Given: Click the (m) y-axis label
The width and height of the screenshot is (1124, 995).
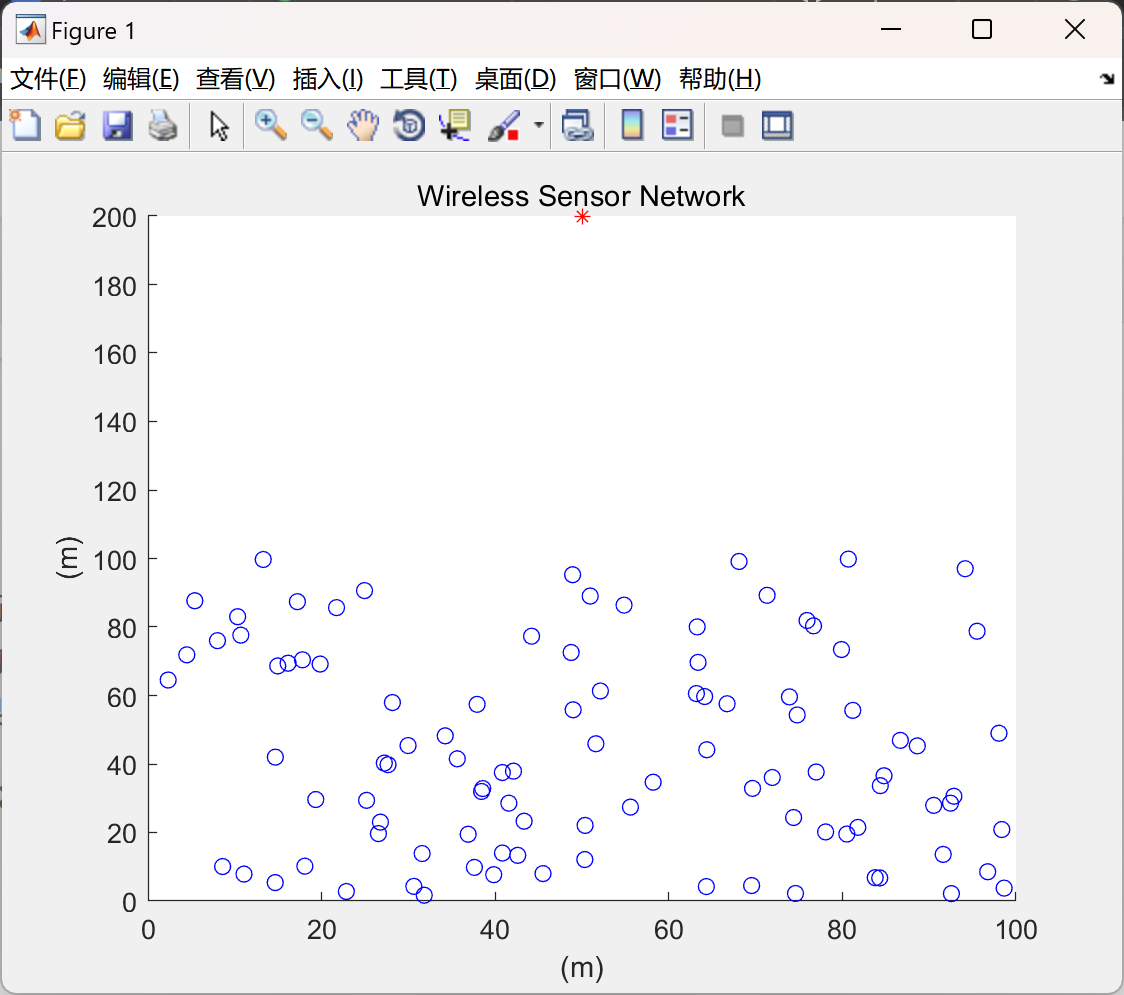Looking at the screenshot, I should [70, 558].
